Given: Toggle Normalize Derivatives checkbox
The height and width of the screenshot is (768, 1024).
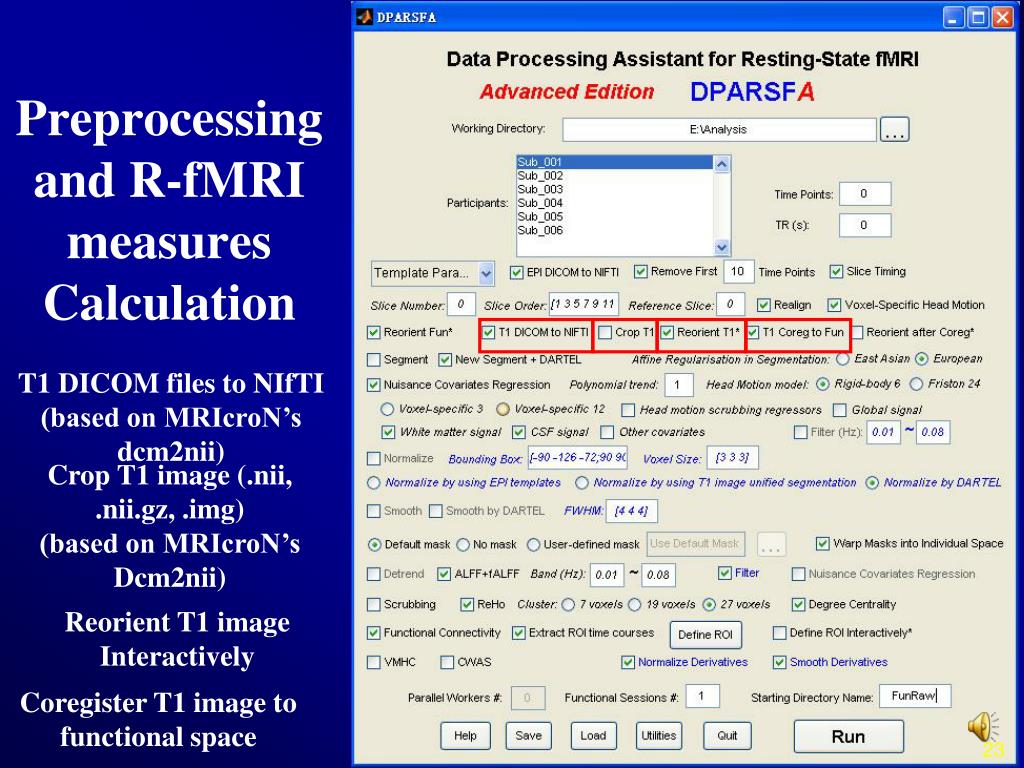Looking at the screenshot, I should (628, 663).
